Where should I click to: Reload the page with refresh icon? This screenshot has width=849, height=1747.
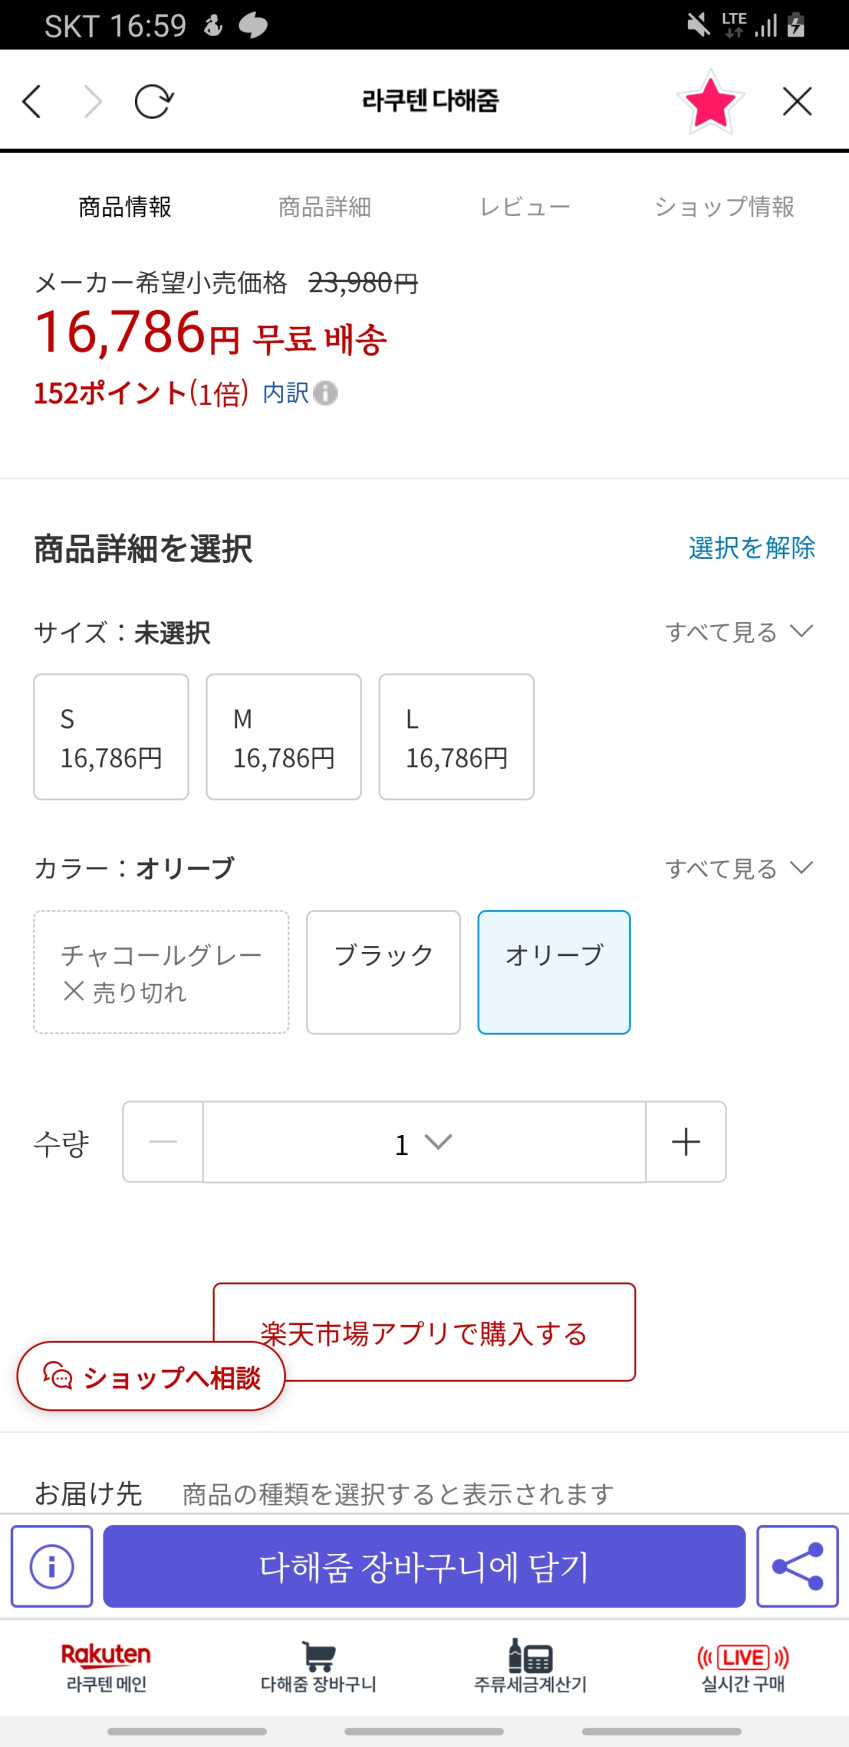tap(154, 101)
